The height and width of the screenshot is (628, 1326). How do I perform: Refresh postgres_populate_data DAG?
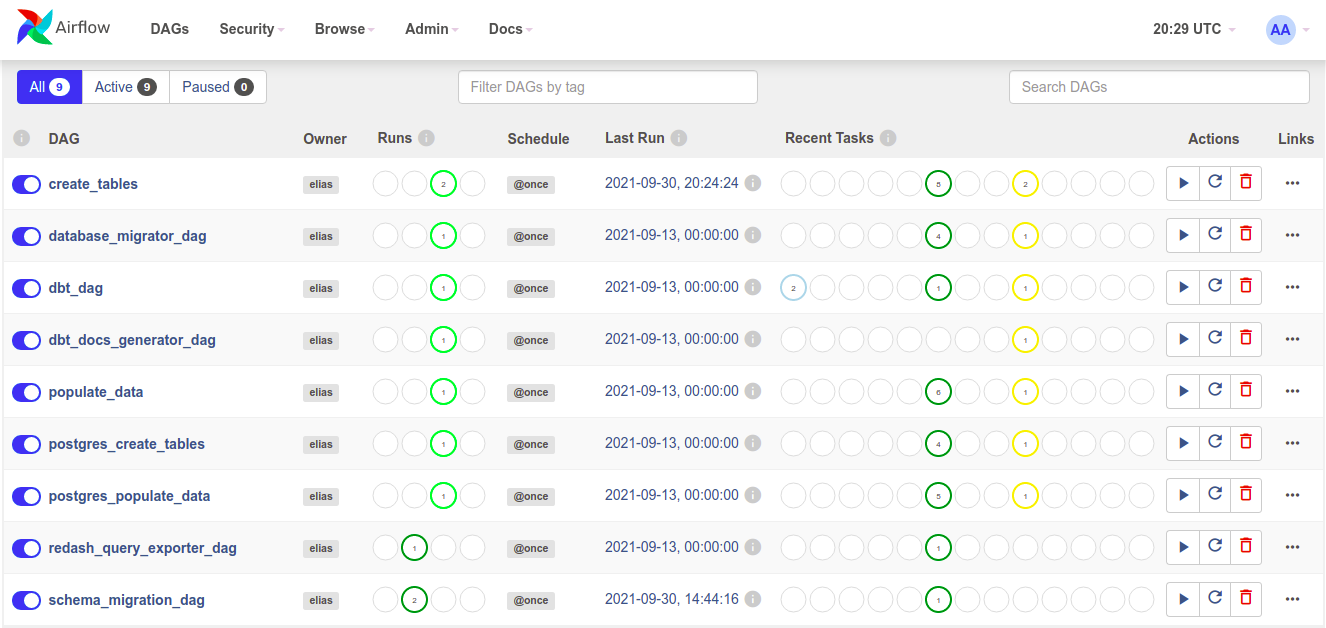point(1215,495)
